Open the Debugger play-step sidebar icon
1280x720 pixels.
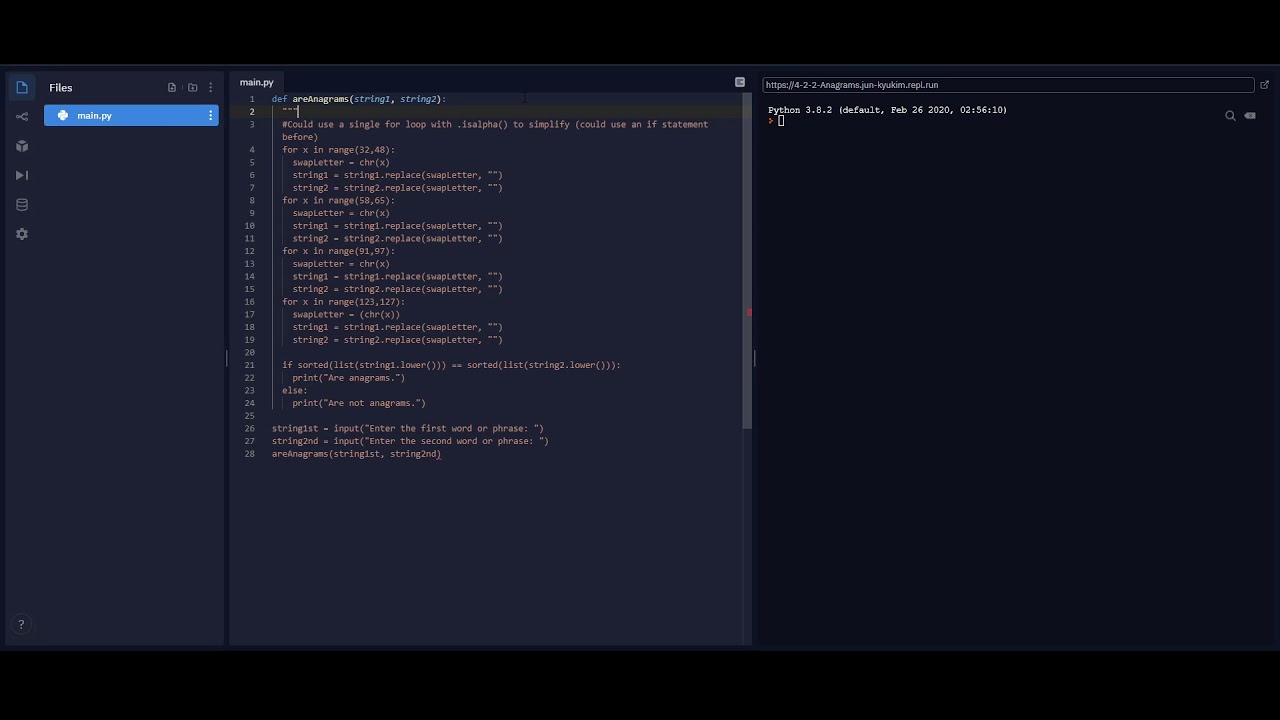click(22, 175)
